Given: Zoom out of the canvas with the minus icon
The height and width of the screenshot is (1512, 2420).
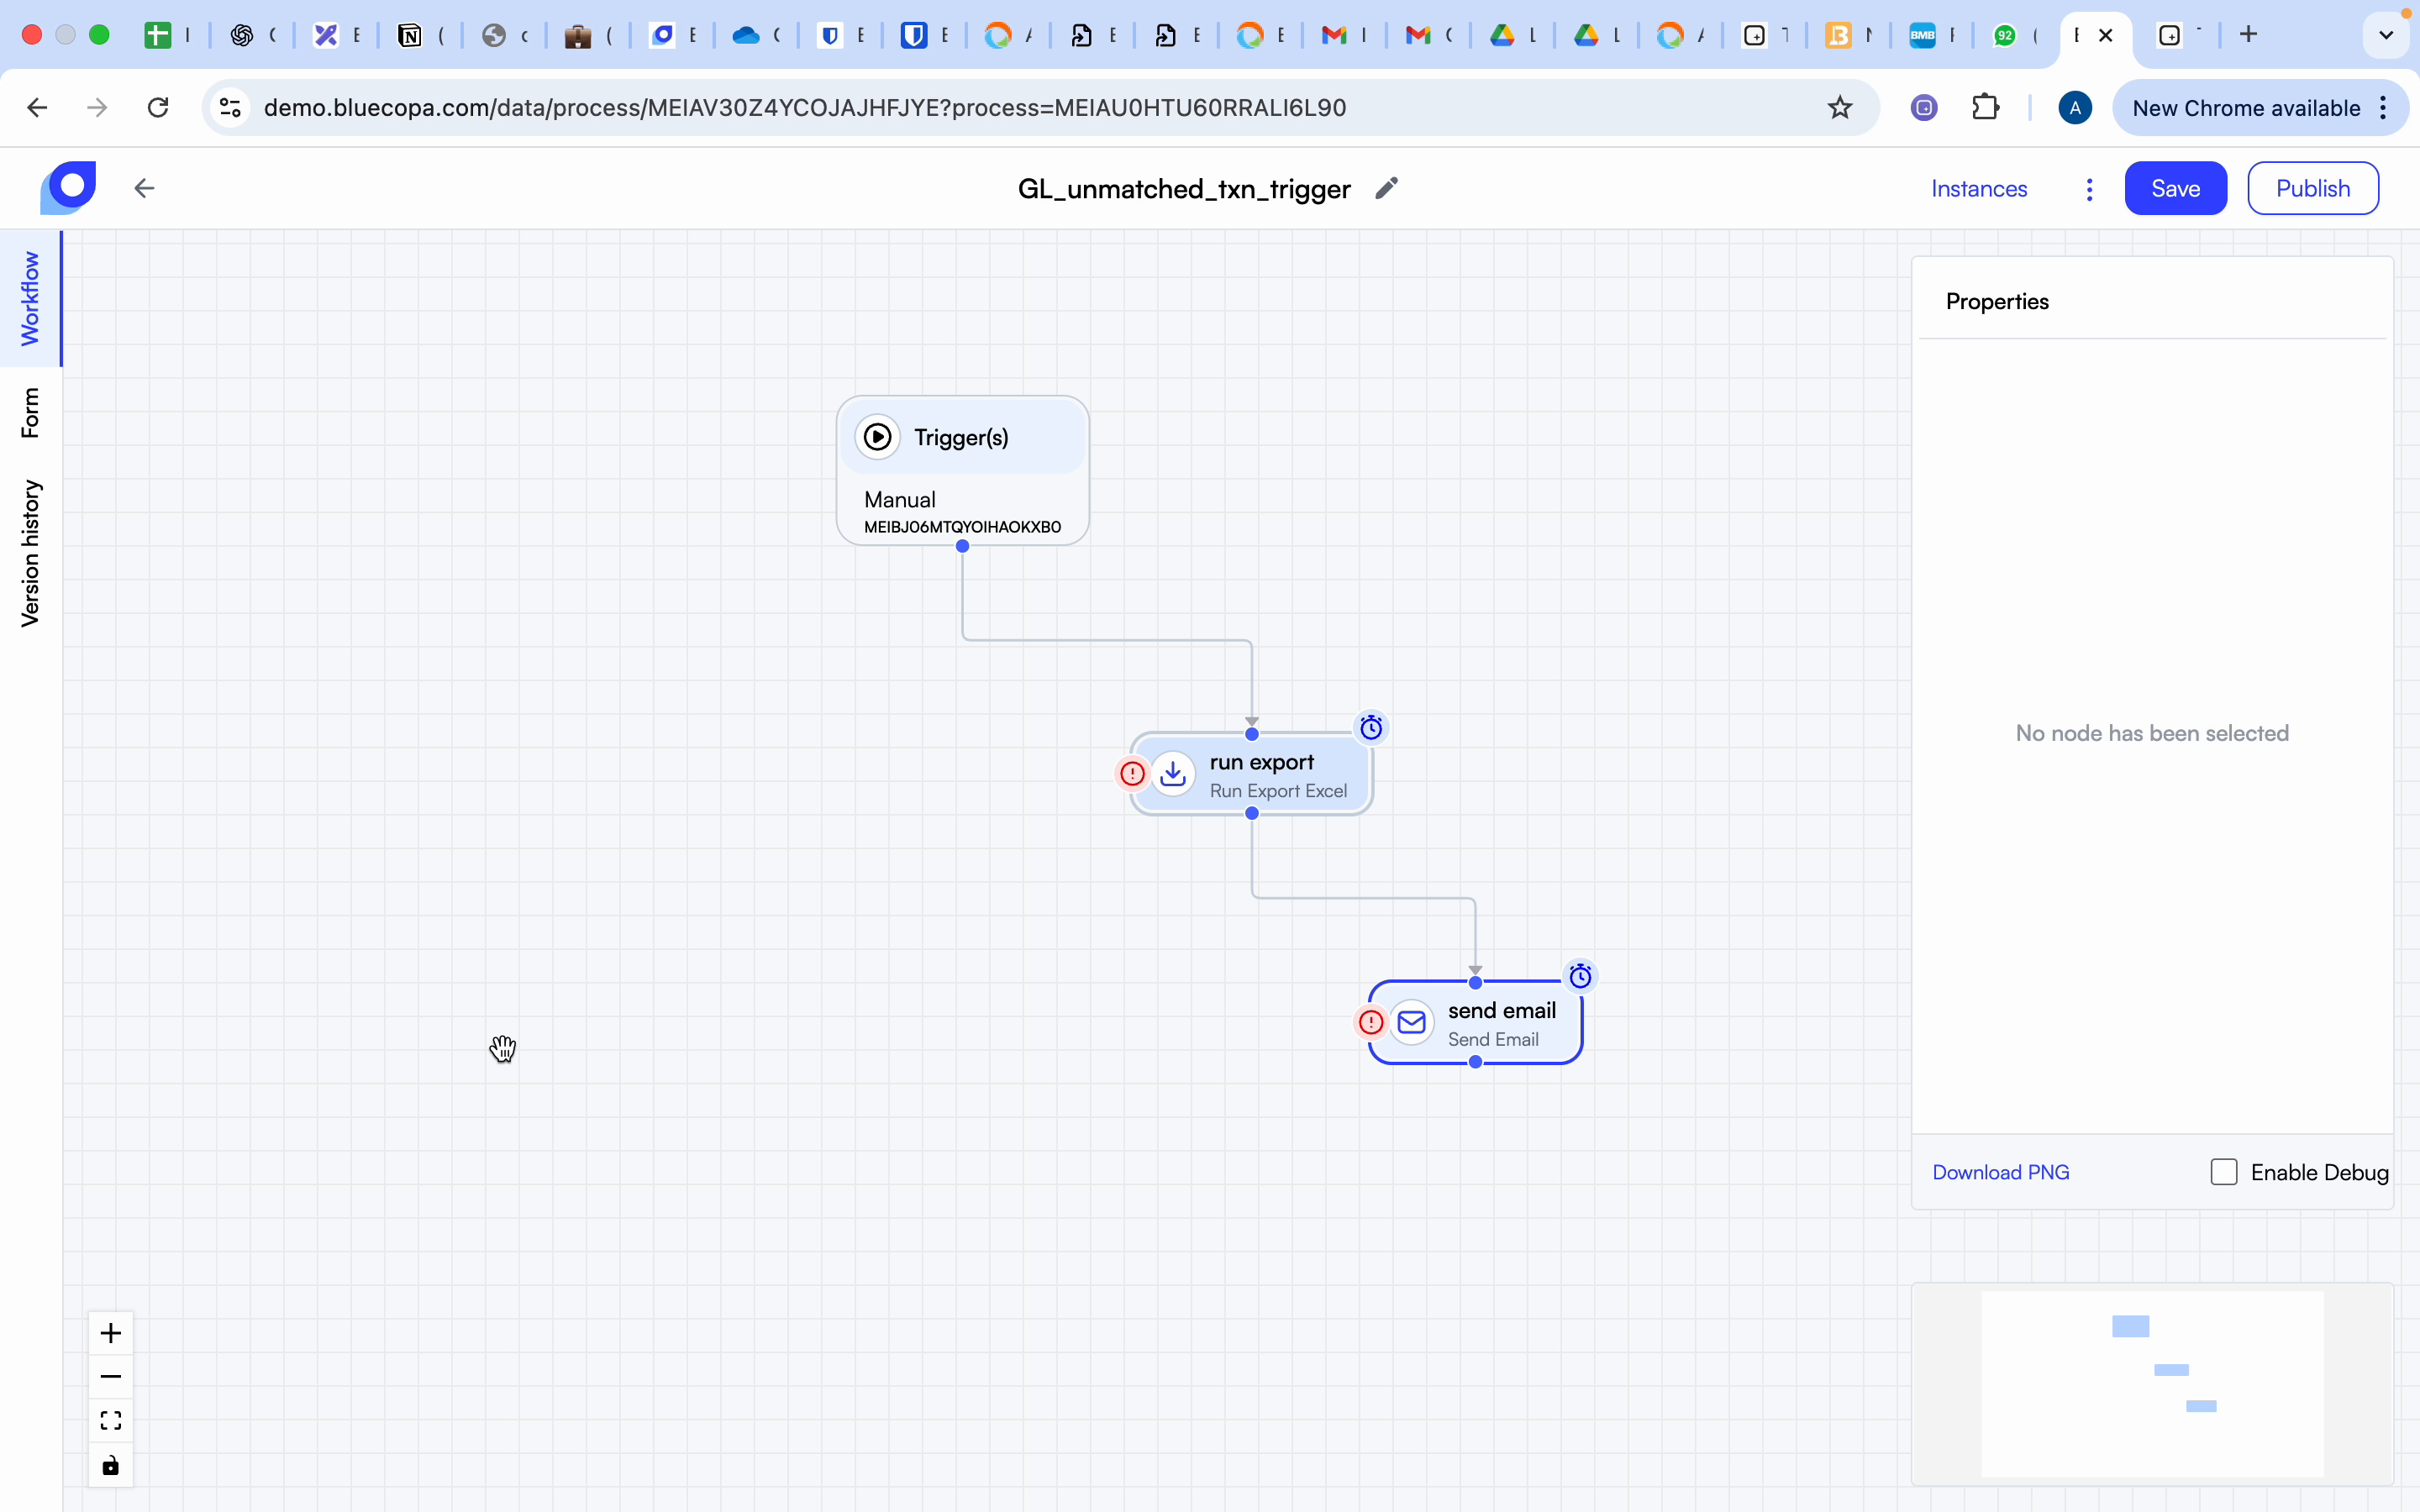Looking at the screenshot, I should 110,1376.
